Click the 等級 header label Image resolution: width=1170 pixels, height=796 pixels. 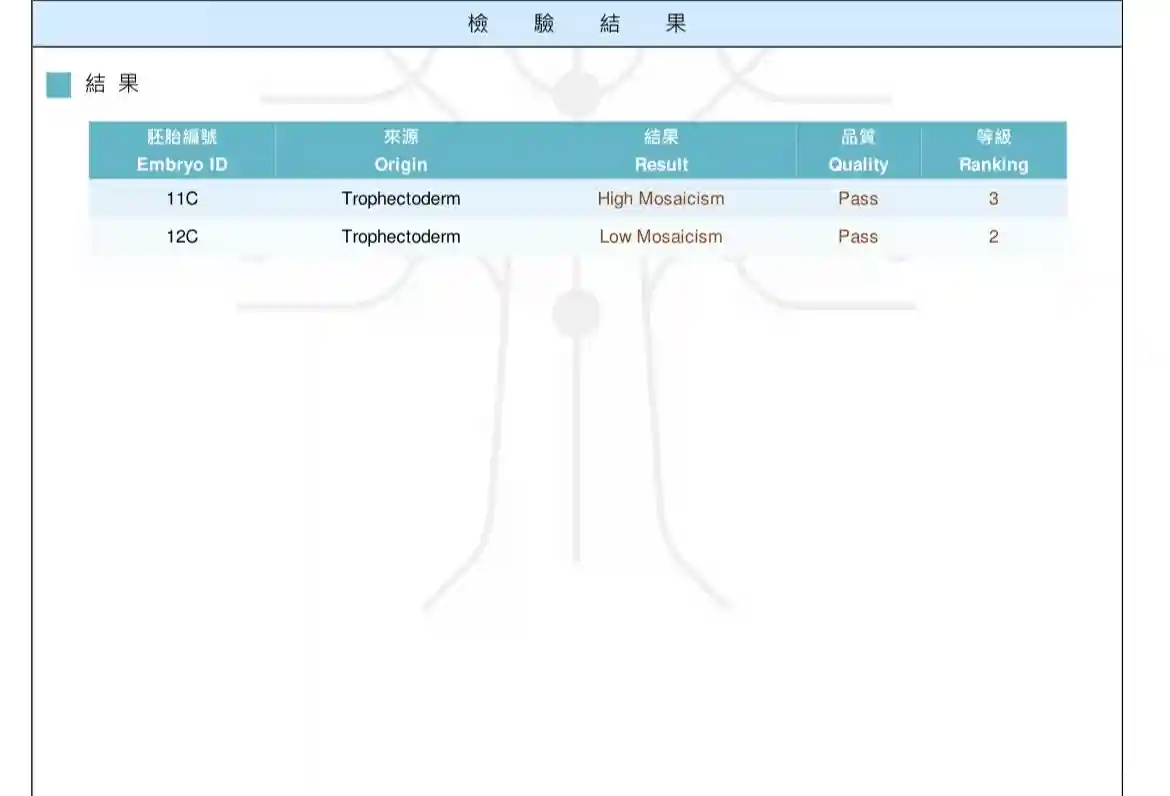click(993, 138)
